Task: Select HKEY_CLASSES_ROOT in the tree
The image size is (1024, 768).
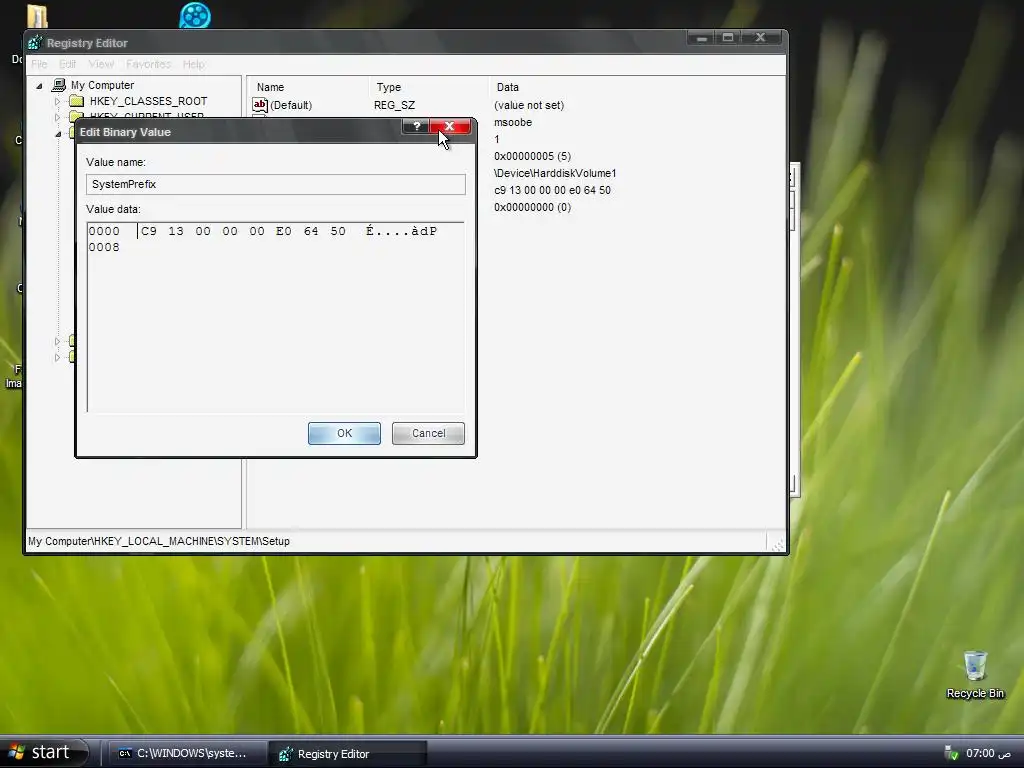Action: (x=148, y=101)
